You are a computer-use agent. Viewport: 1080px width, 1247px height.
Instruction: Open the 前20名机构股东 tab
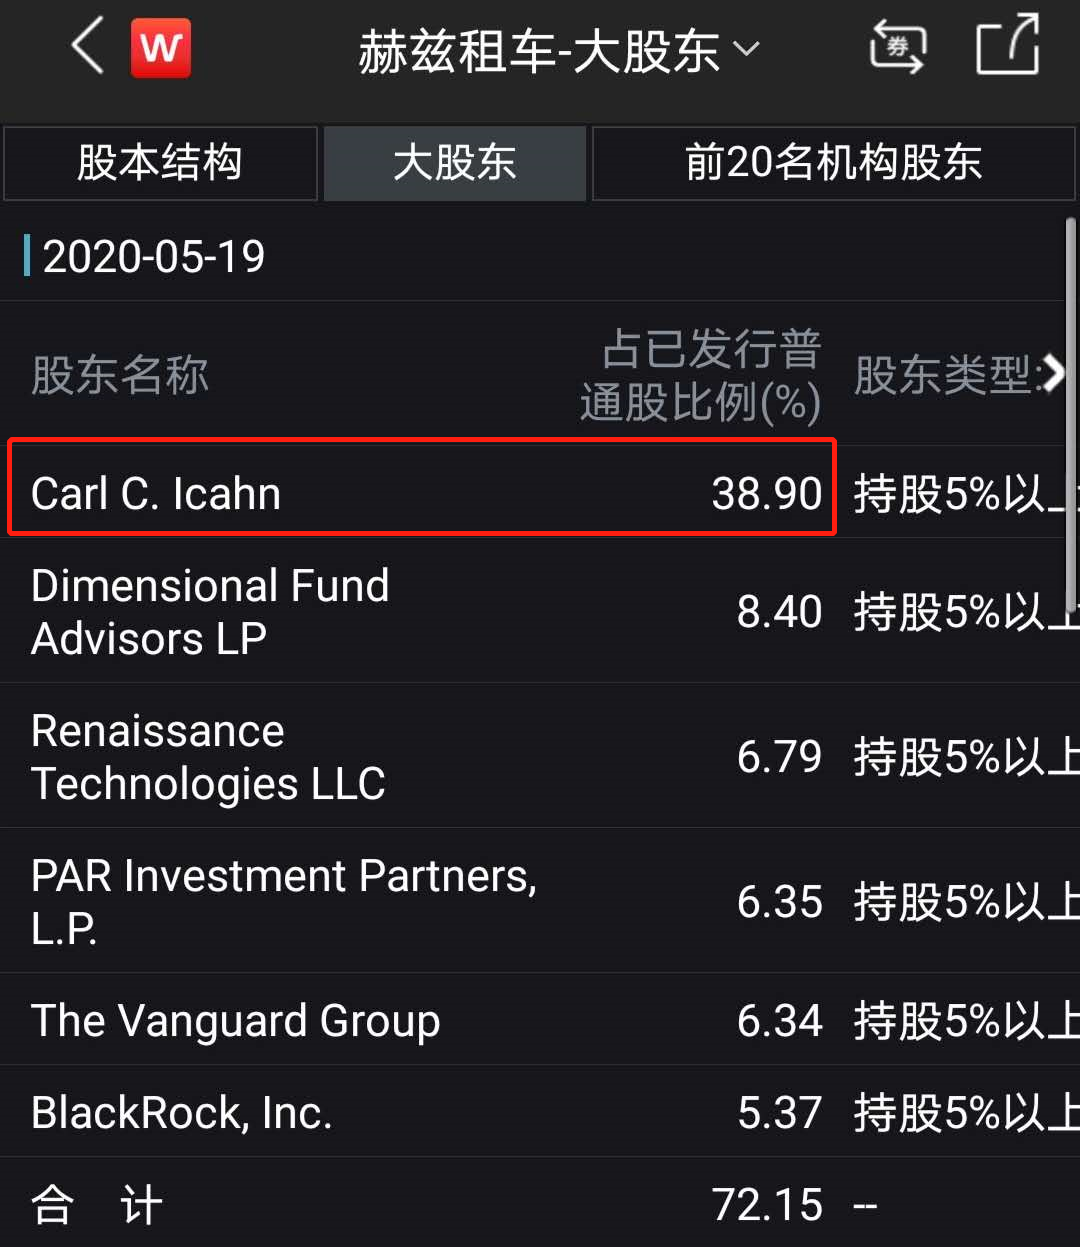(x=833, y=163)
